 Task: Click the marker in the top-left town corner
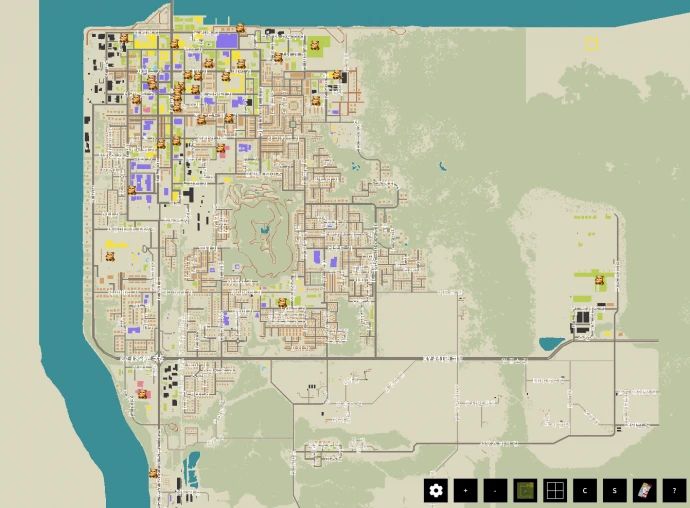pos(125,39)
